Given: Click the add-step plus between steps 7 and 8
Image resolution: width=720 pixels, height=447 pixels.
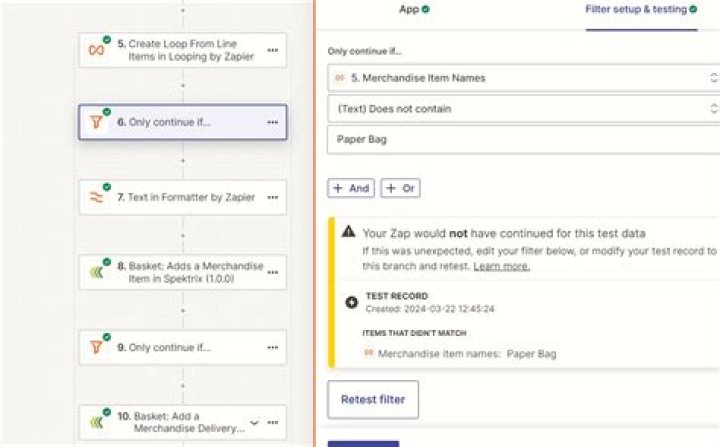Looking at the screenshot, I should pos(183,236).
